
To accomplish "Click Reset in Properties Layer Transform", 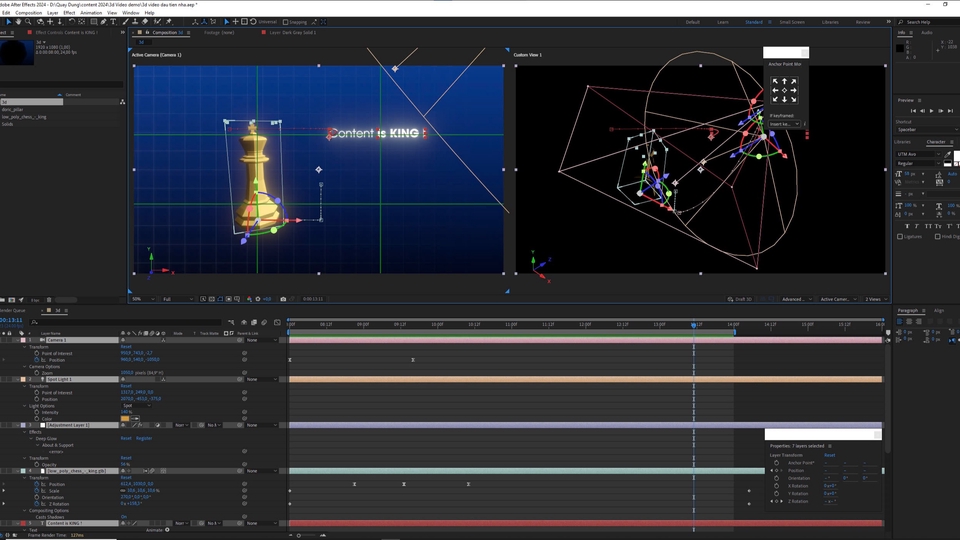I will (830, 455).
